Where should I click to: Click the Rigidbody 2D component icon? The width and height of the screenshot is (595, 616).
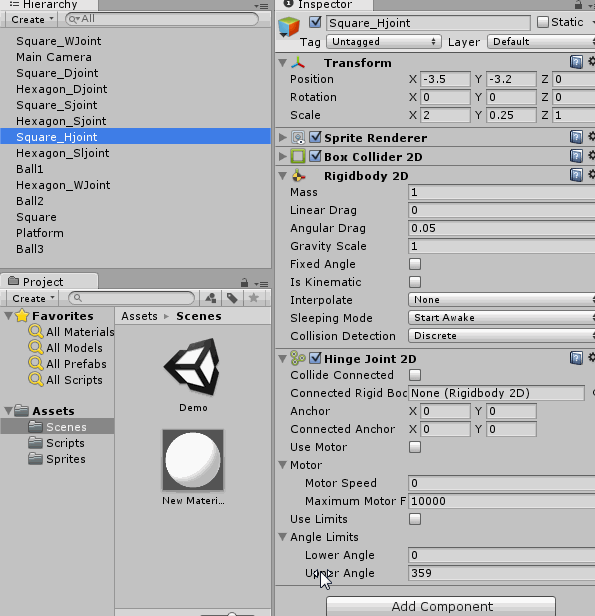point(298,176)
